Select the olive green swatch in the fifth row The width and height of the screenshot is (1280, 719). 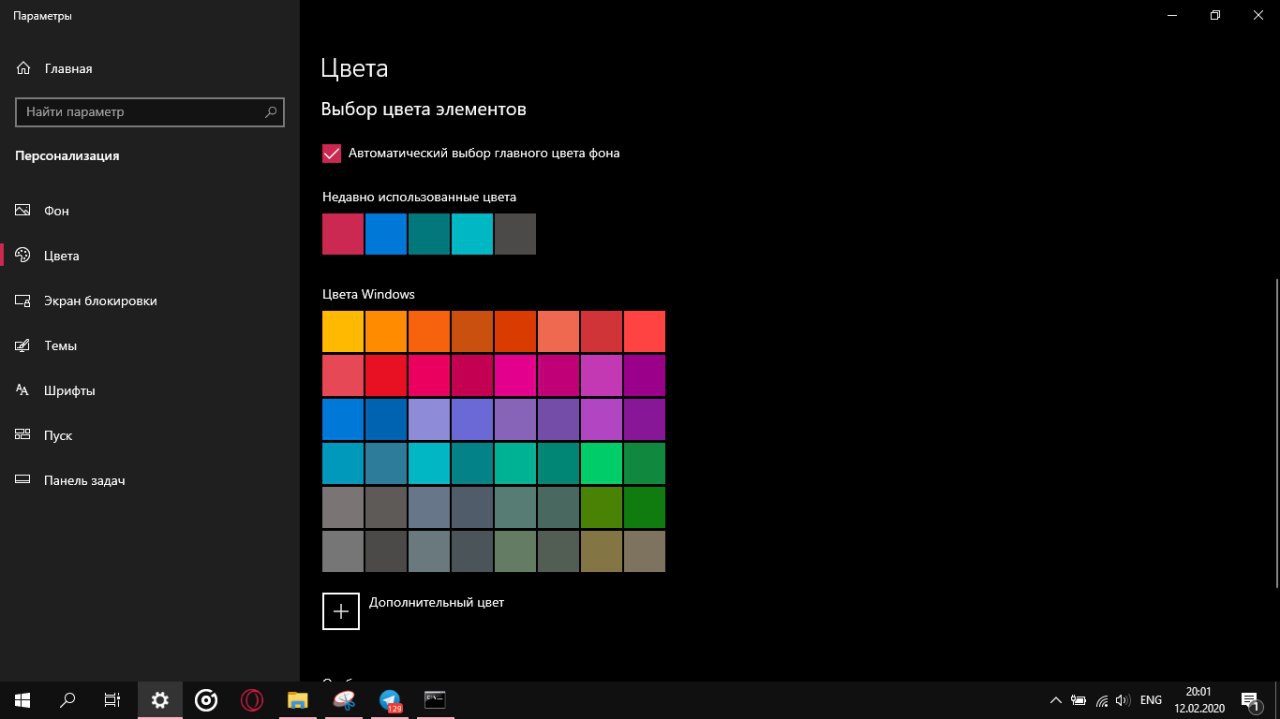601,508
